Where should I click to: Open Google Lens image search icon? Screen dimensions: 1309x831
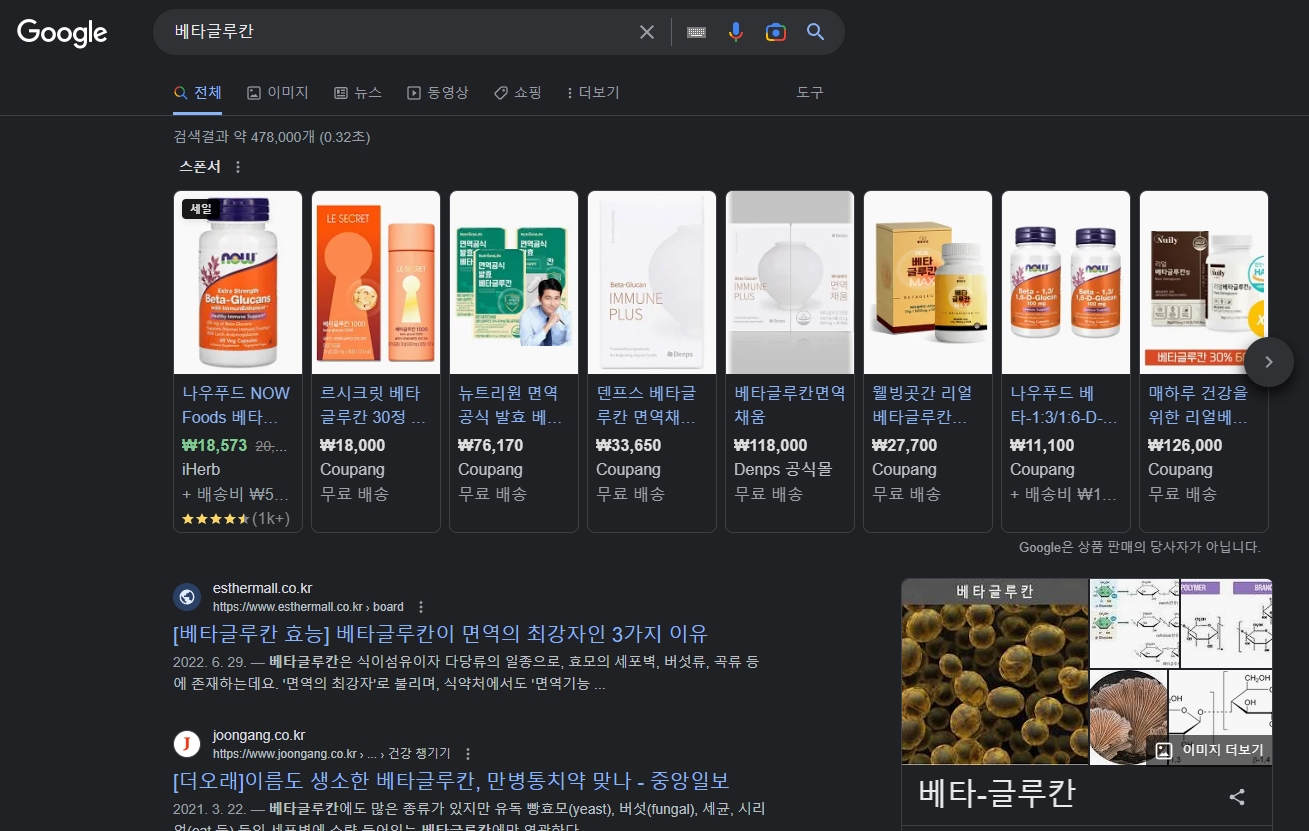click(776, 32)
